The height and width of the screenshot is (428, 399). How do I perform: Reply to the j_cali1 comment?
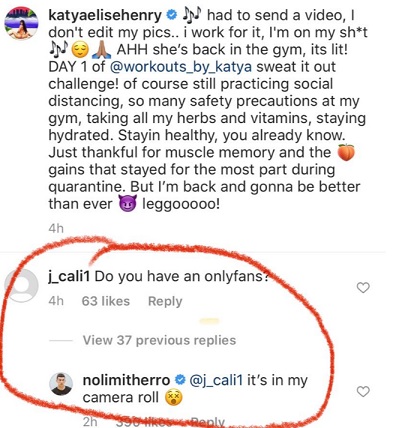tap(165, 301)
